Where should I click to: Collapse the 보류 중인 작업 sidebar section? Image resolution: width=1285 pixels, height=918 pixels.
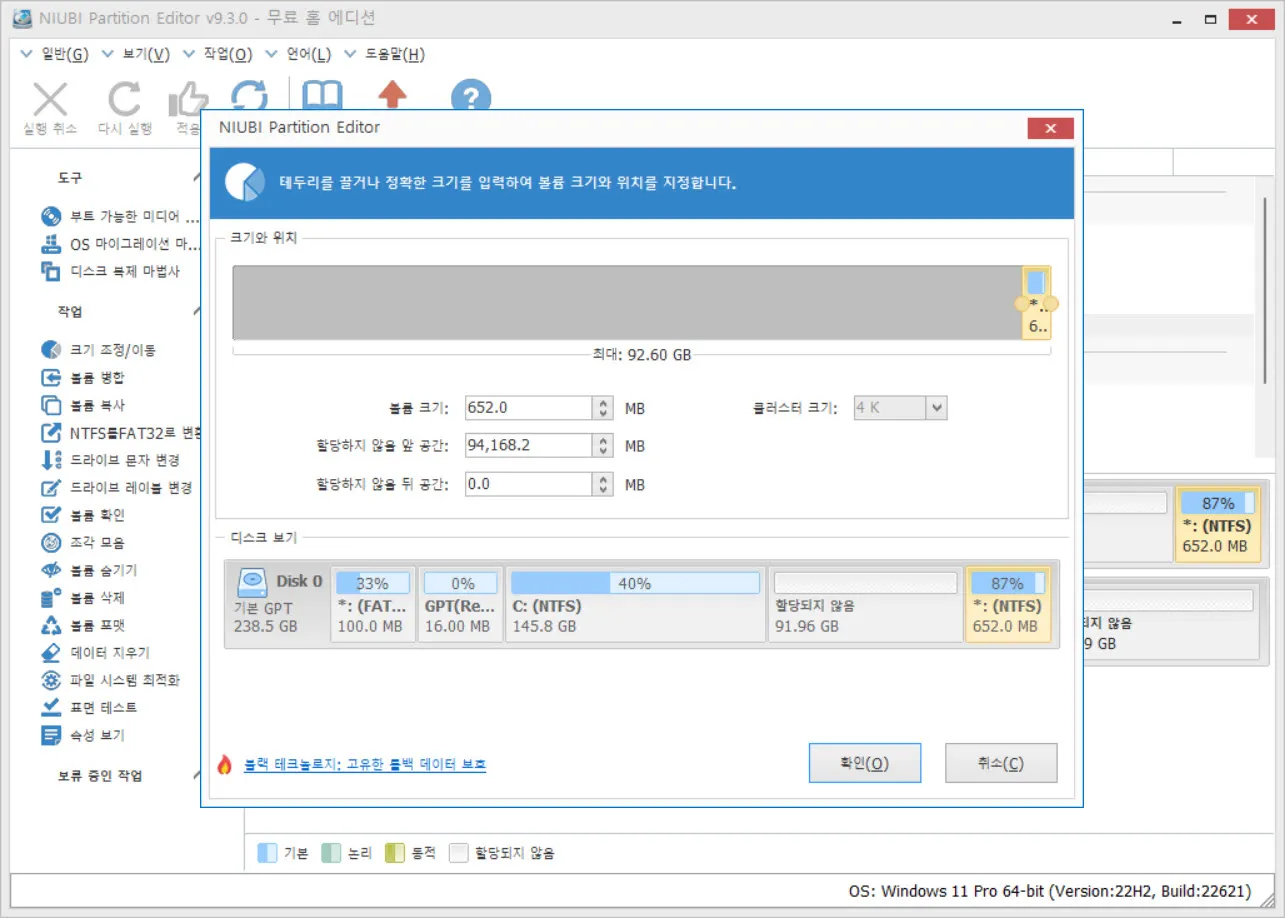pyautogui.click(x=196, y=775)
